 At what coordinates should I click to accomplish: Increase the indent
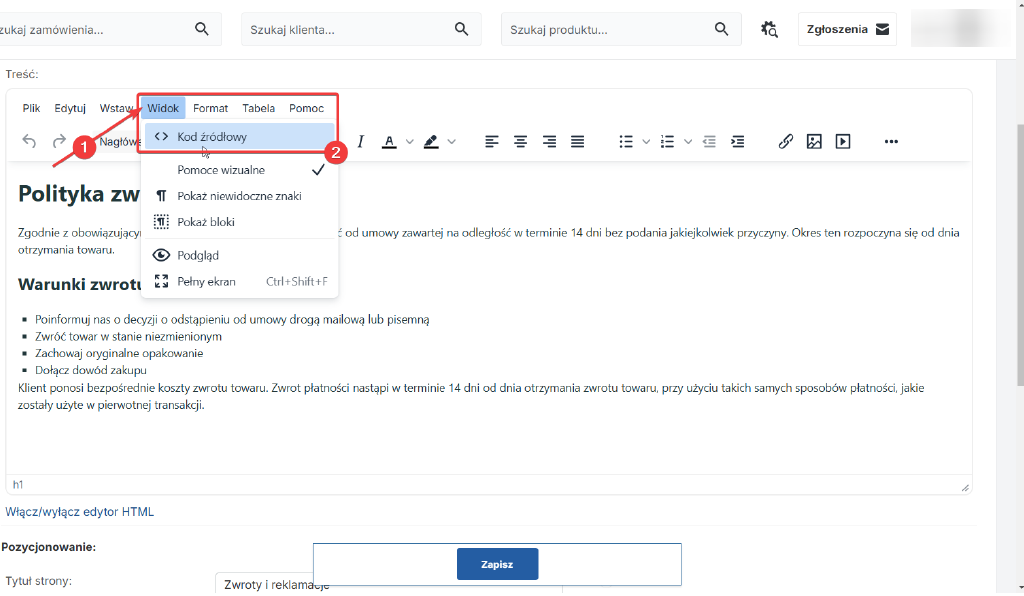737,142
